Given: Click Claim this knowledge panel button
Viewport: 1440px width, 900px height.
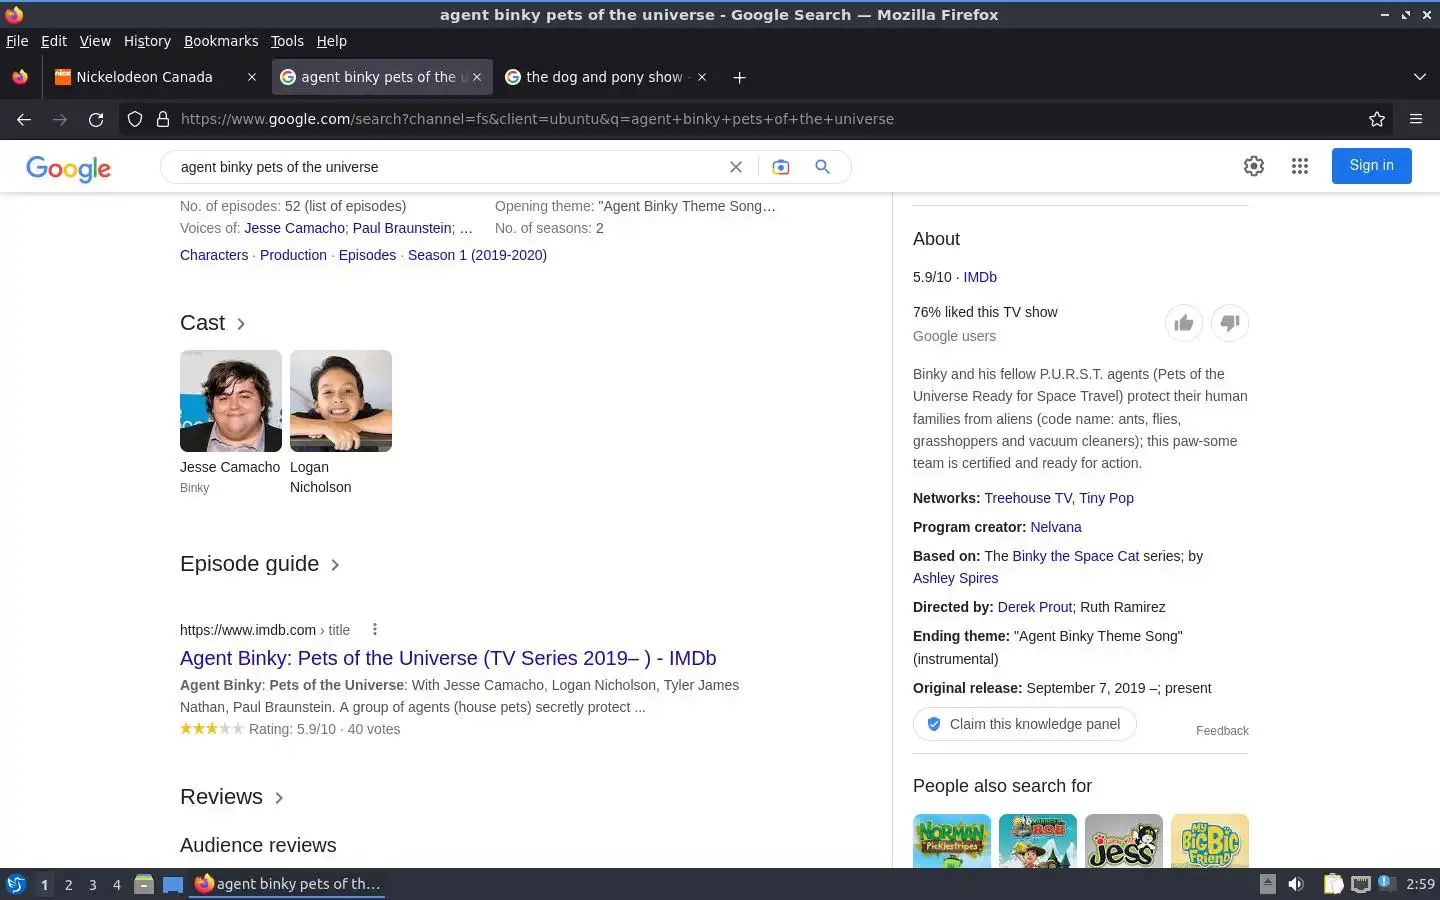Looking at the screenshot, I should coord(1024,724).
